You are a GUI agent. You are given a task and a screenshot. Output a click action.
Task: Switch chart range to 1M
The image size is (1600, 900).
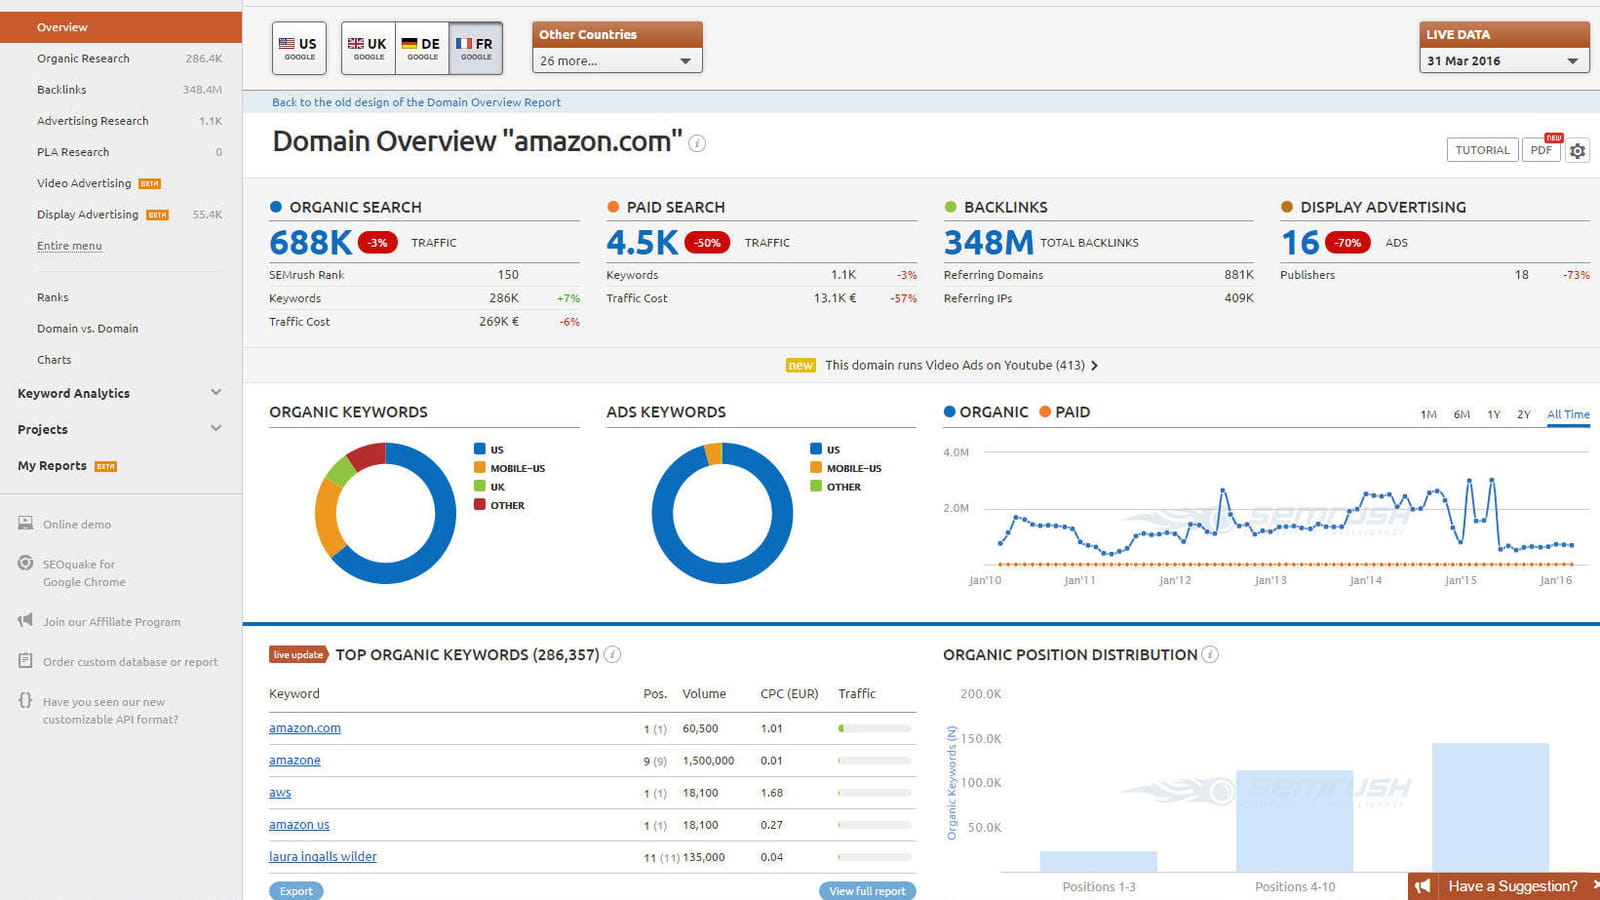1428,414
